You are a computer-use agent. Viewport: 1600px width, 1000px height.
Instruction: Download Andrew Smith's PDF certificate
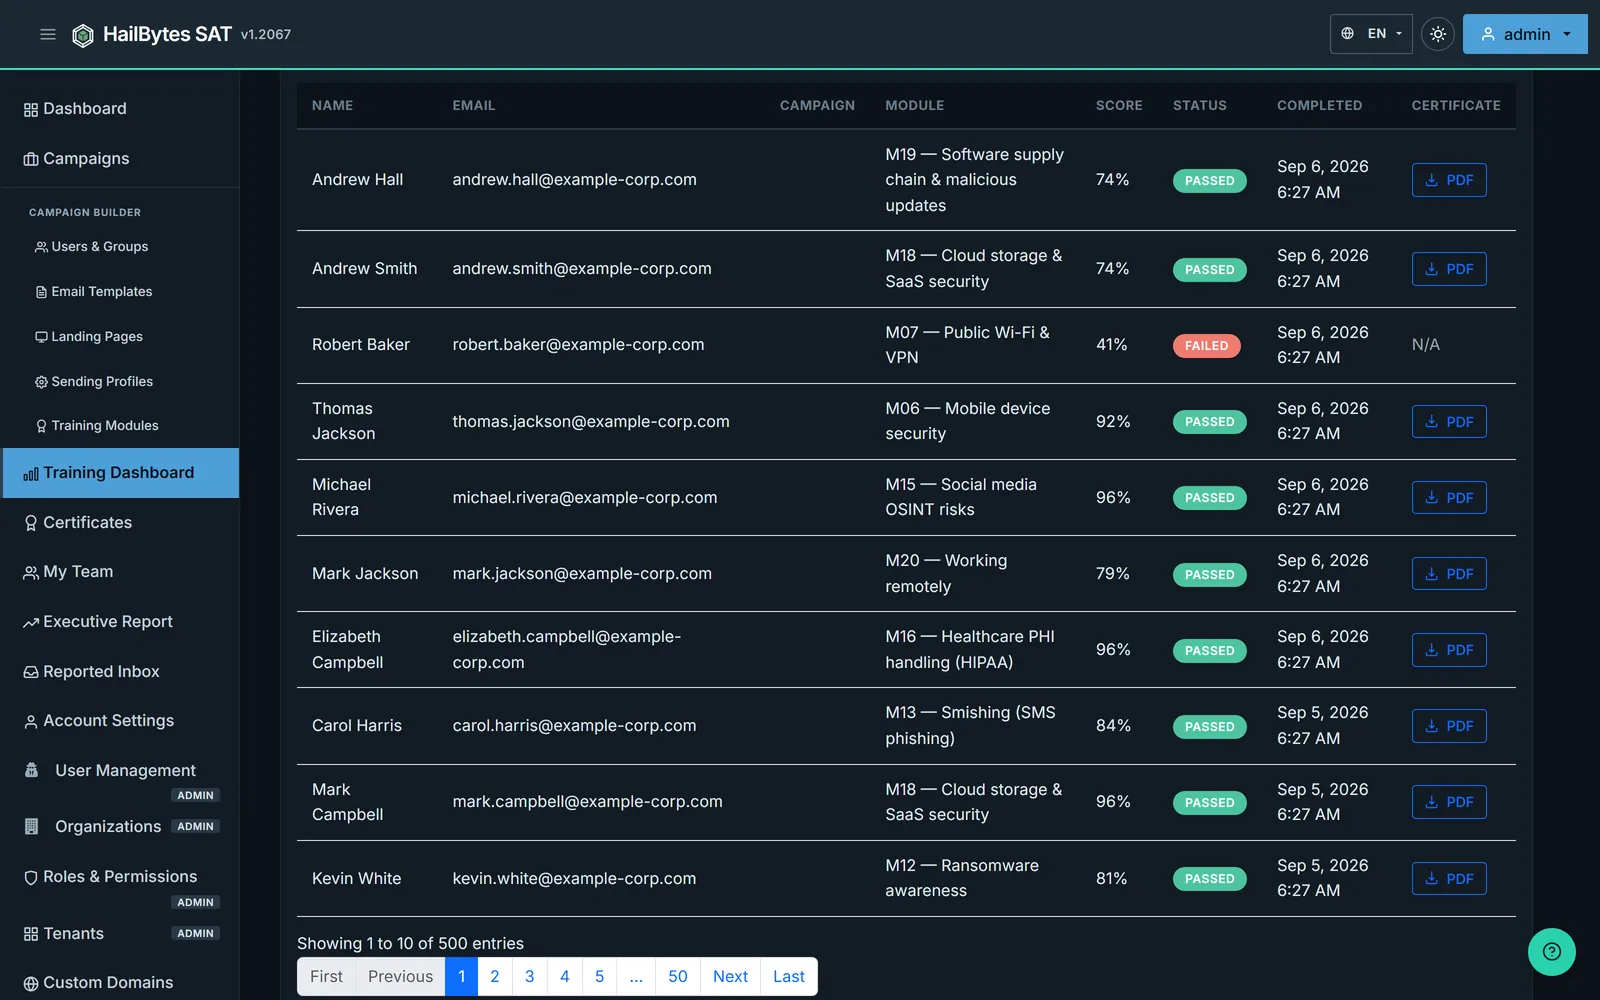1449,269
